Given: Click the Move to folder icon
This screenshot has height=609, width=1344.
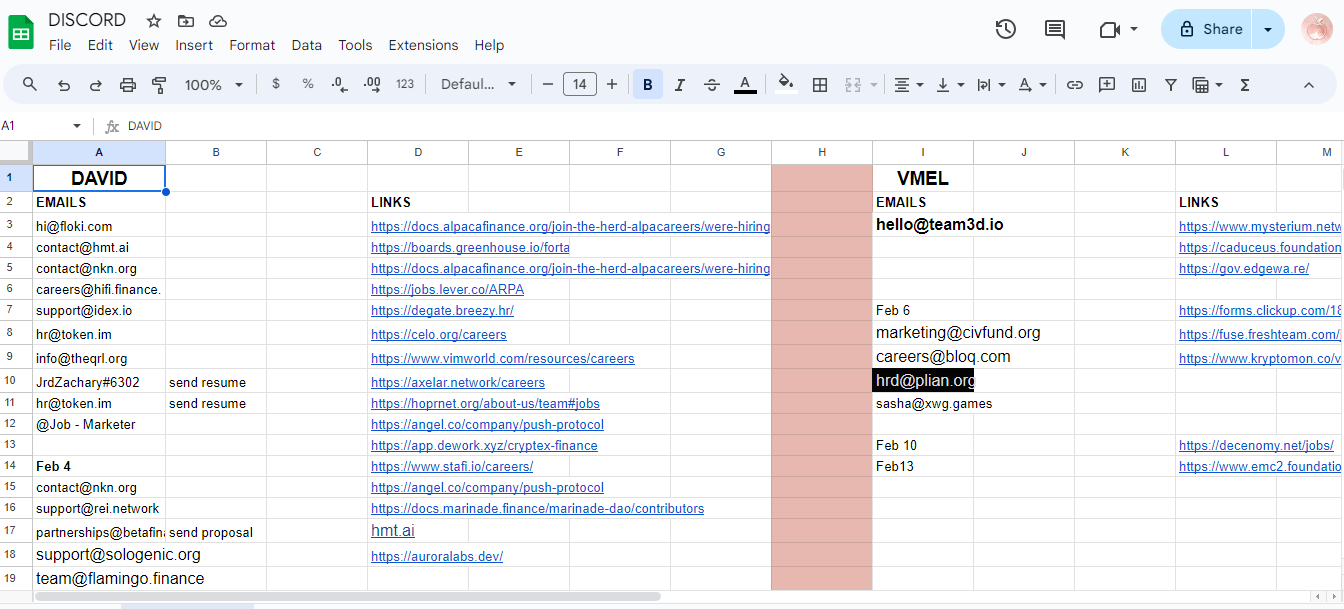Looking at the screenshot, I should (186, 21).
